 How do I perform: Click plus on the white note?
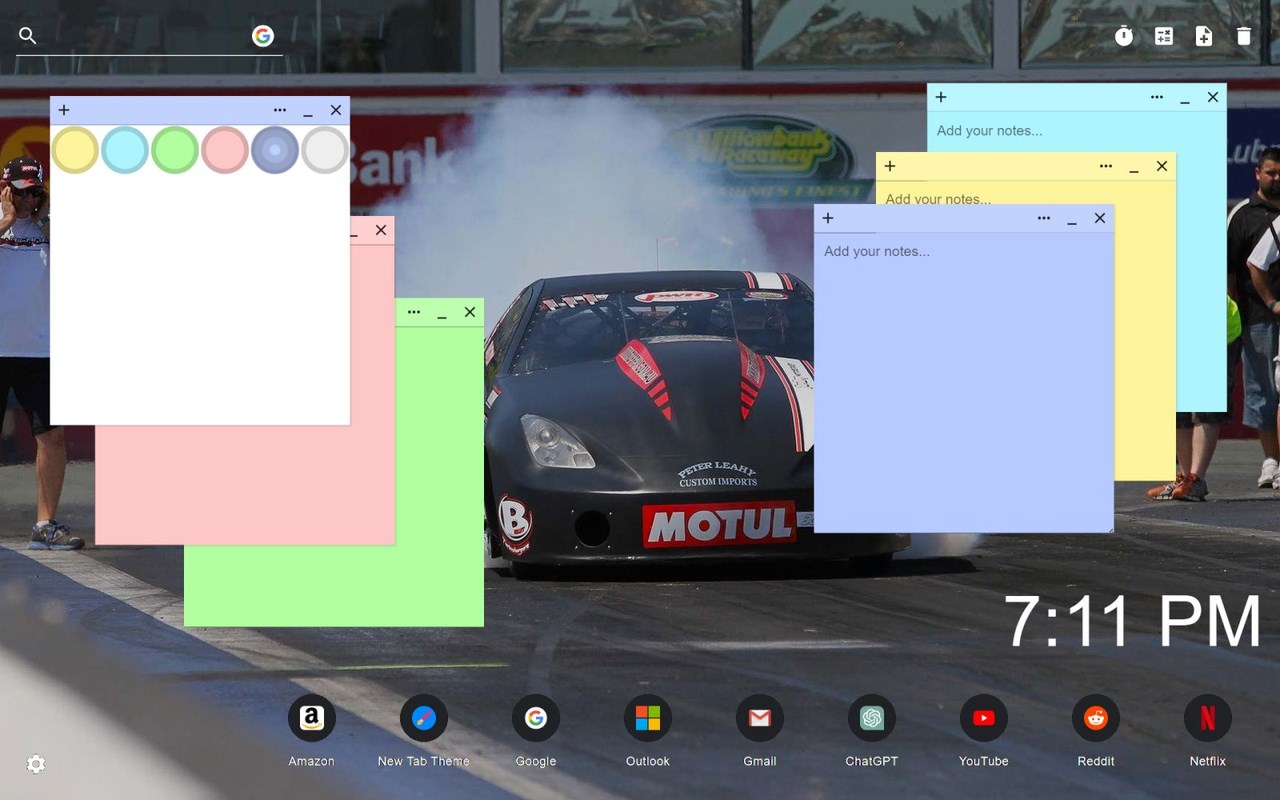(64, 110)
